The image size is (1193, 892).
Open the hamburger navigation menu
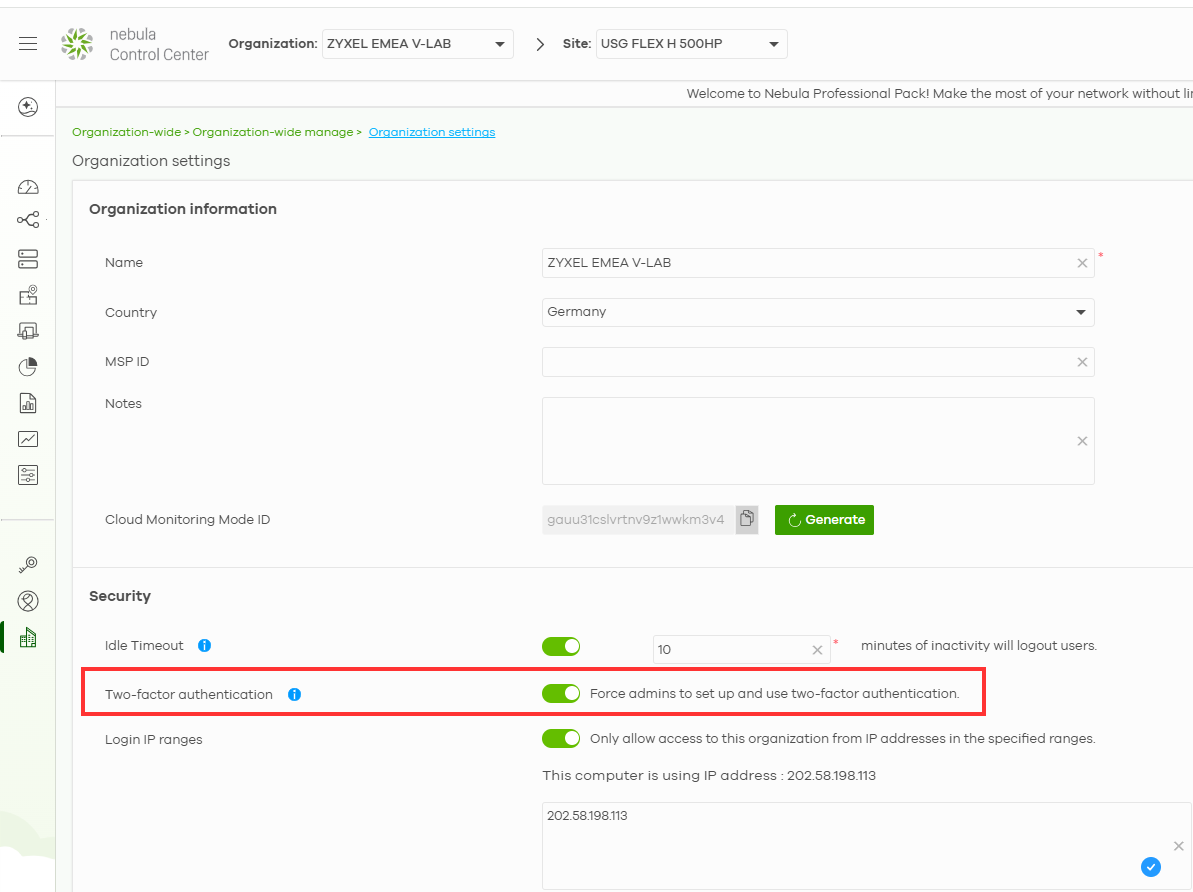tap(28, 44)
